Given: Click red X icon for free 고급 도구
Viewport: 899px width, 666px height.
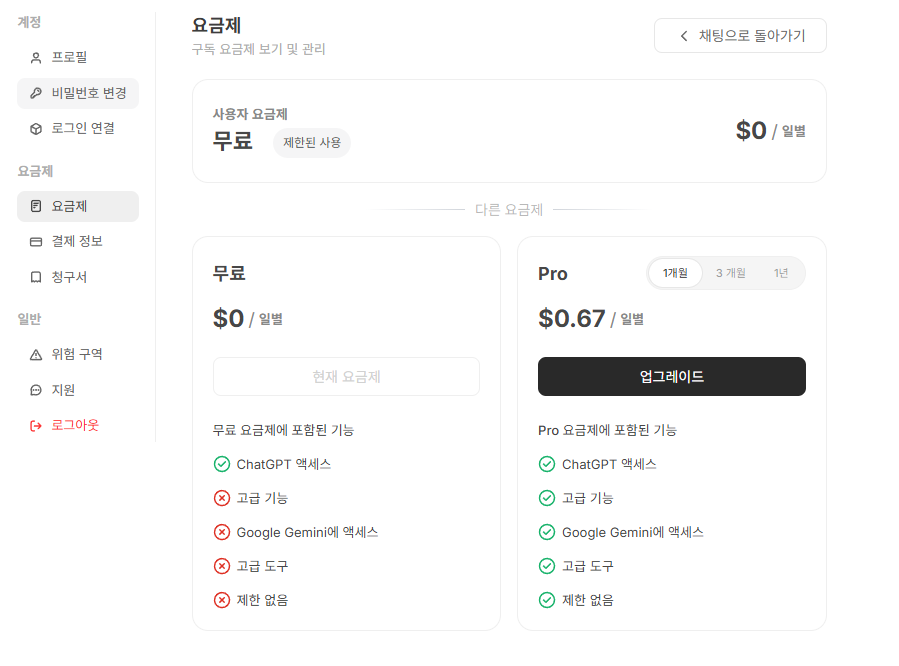Looking at the screenshot, I should 222,566.
